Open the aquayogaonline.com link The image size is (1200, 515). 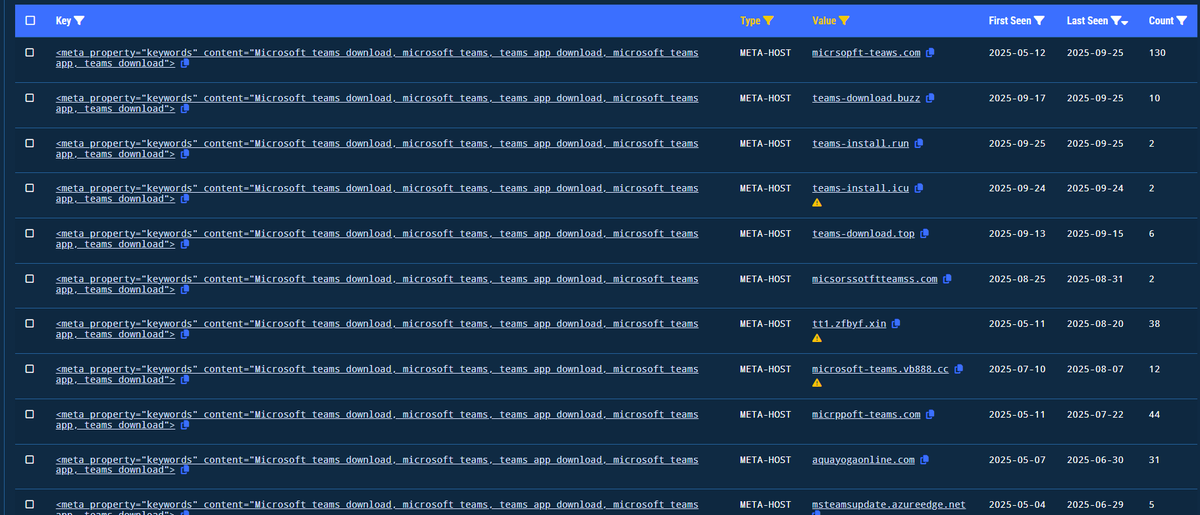[863, 459]
